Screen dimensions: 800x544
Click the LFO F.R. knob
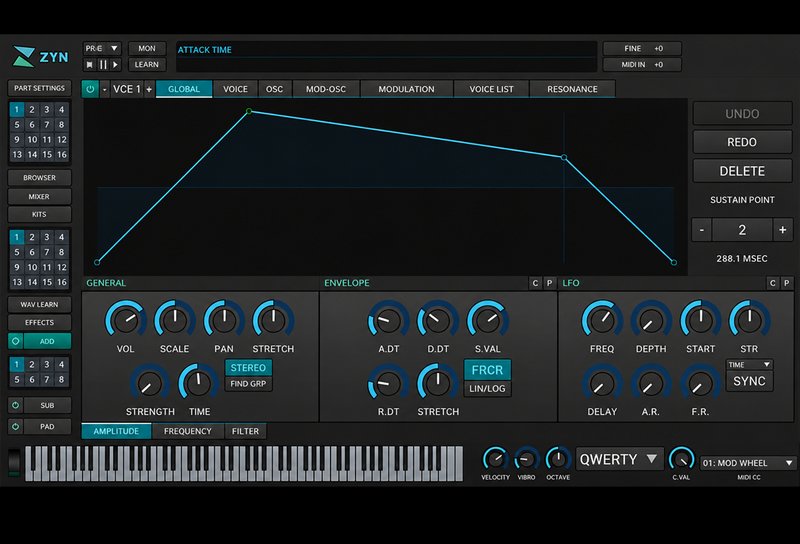tap(701, 383)
